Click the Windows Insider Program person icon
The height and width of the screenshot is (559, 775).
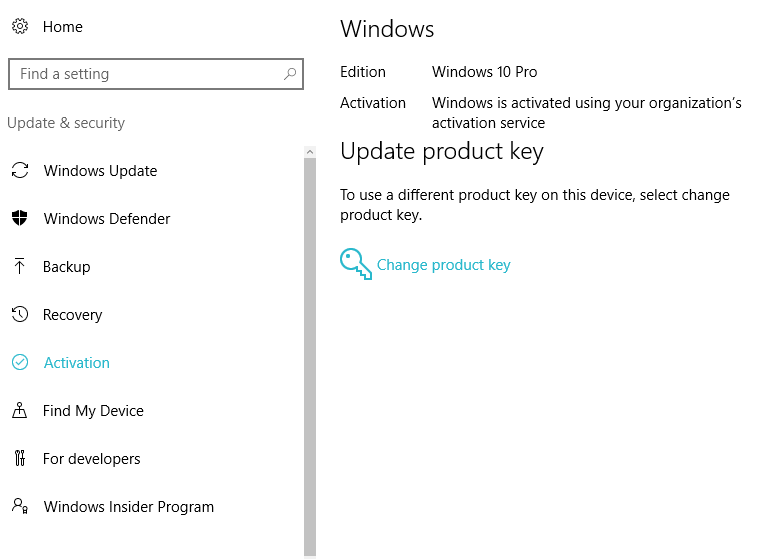20,506
